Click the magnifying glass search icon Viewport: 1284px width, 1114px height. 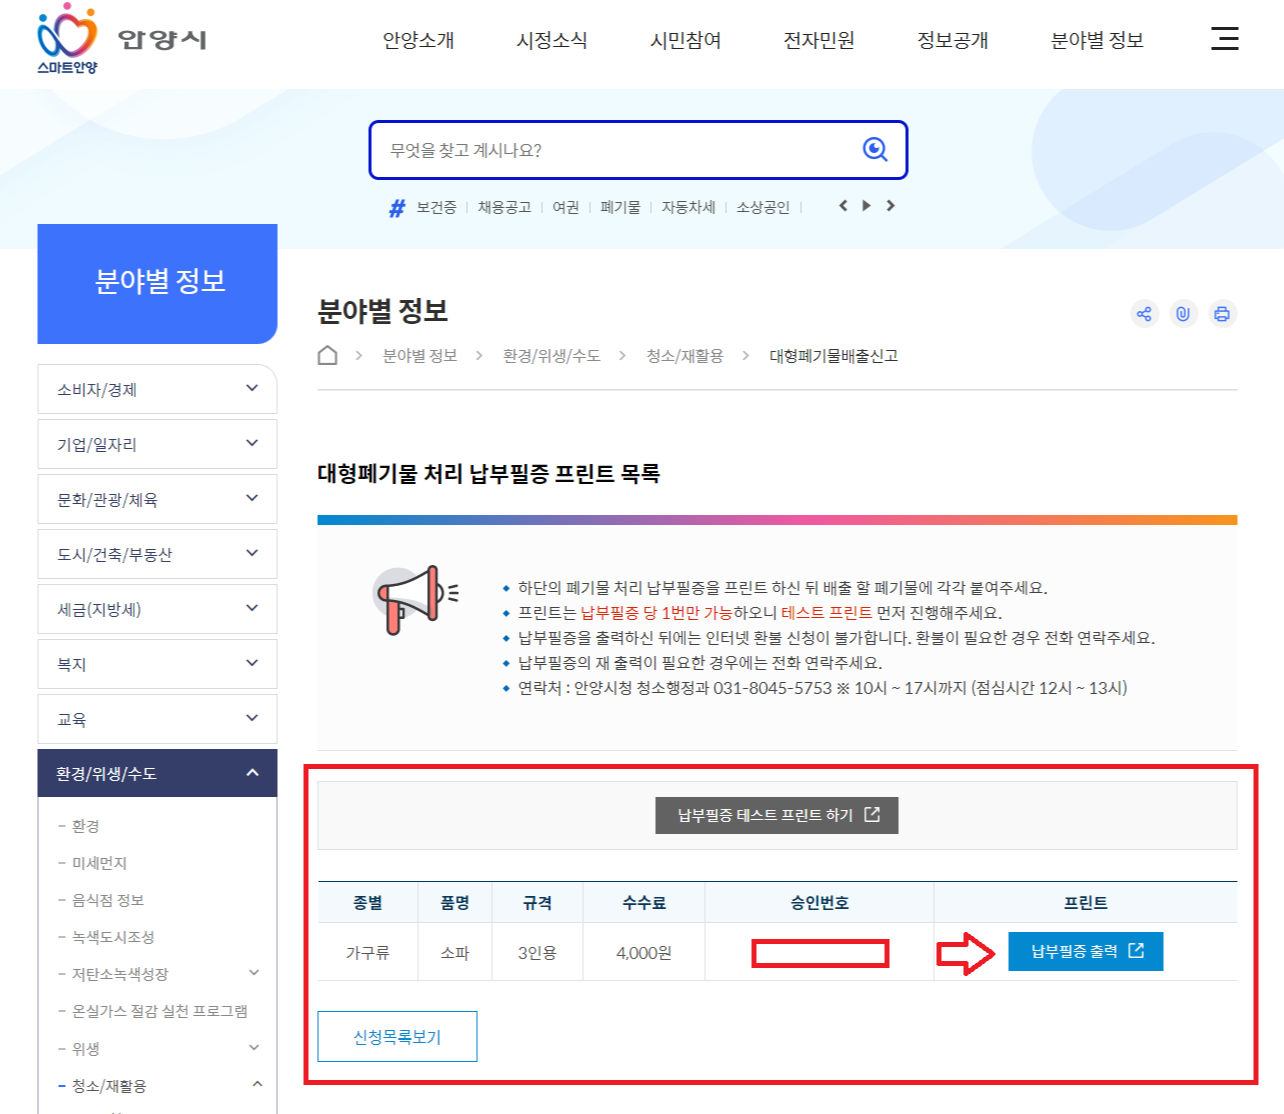[x=875, y=149]
